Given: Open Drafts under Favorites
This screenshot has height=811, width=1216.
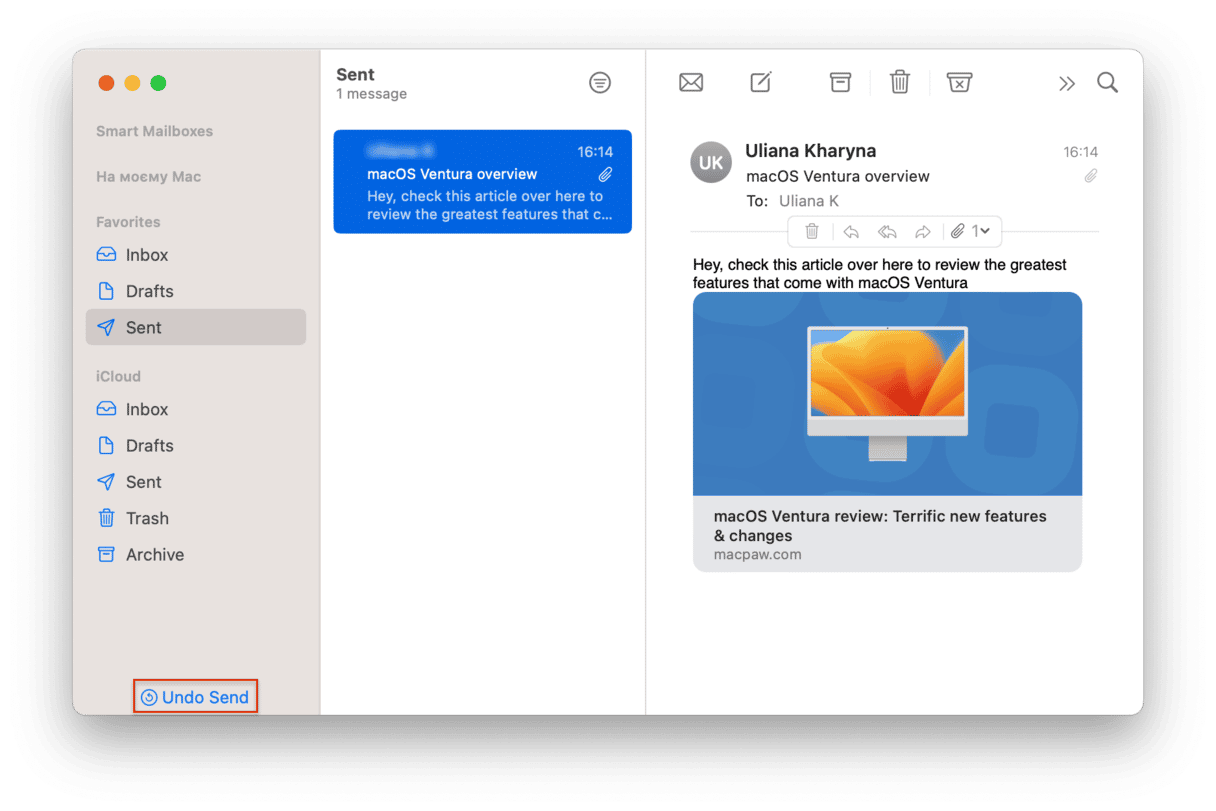Looking at the screenshot, I should 196,291.
